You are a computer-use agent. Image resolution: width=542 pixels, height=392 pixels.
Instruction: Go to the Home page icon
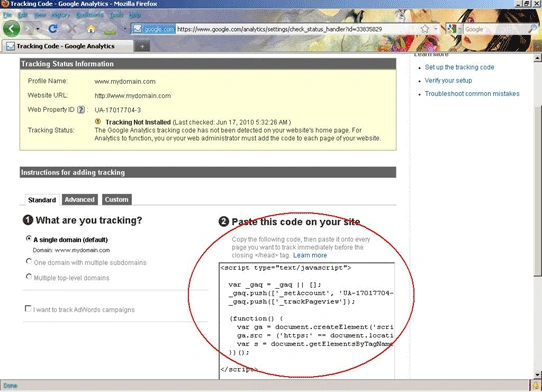[91, 29]
